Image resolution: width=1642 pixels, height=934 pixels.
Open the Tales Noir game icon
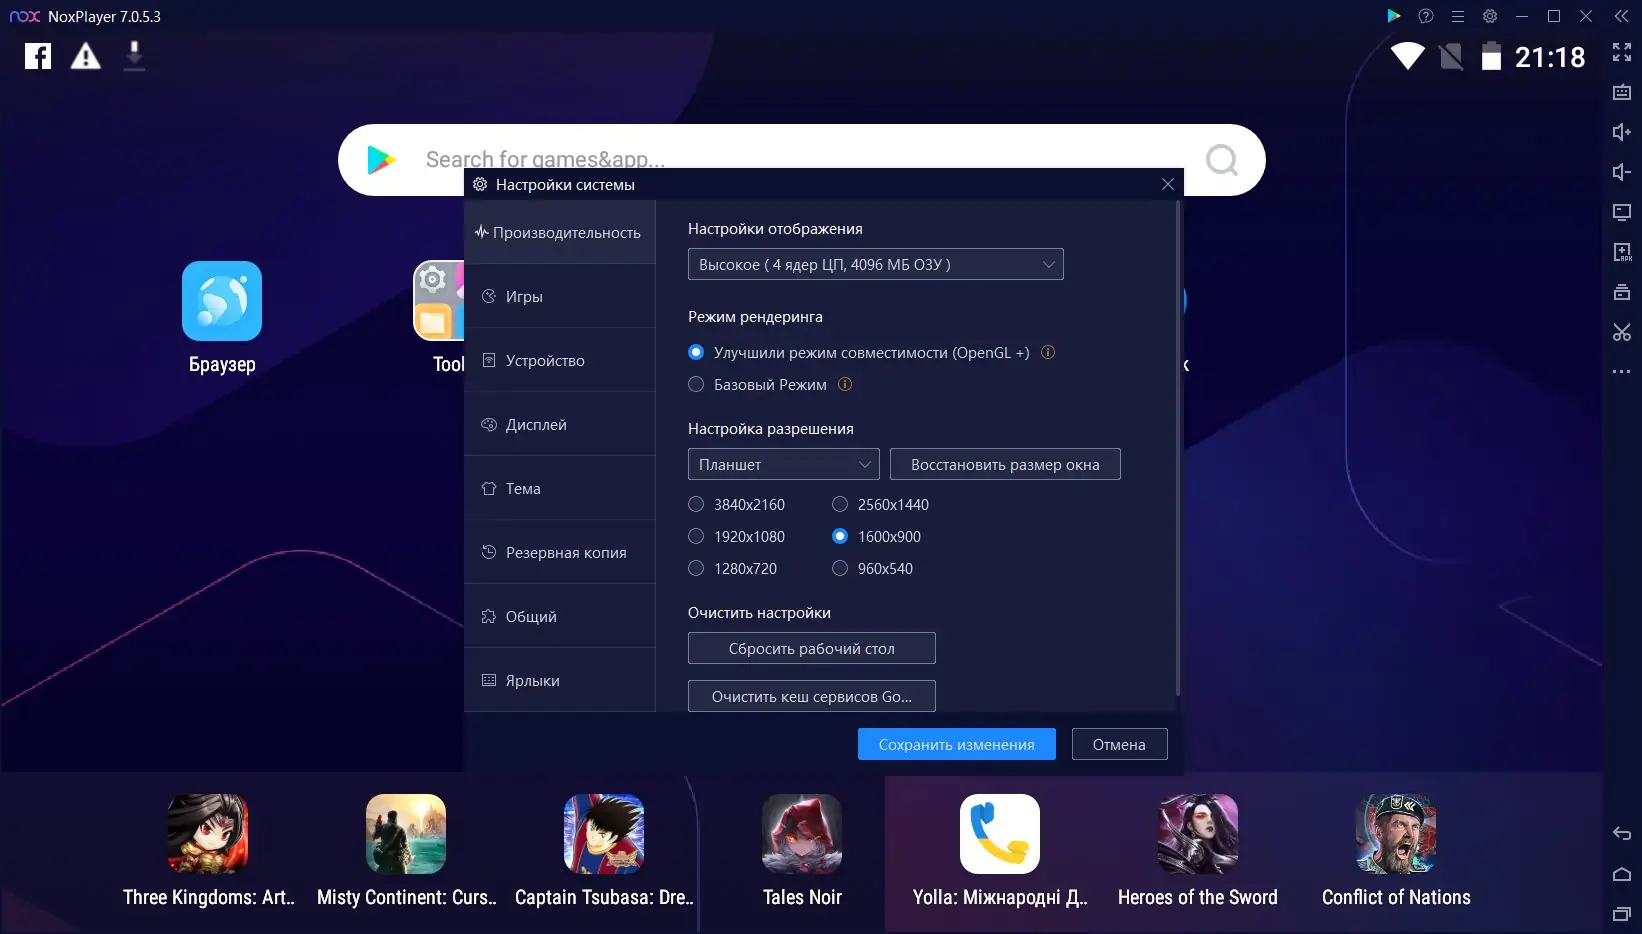click(802, 834)
